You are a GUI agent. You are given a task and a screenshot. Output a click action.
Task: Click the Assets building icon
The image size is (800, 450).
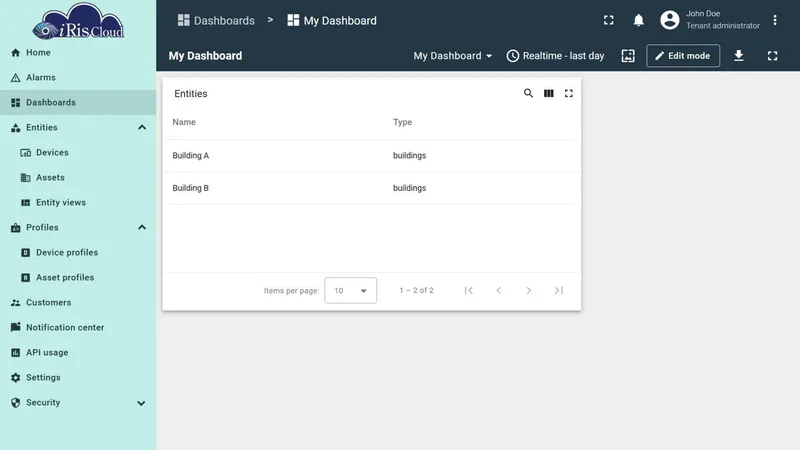pyautogui.click(x=26, y=178)
